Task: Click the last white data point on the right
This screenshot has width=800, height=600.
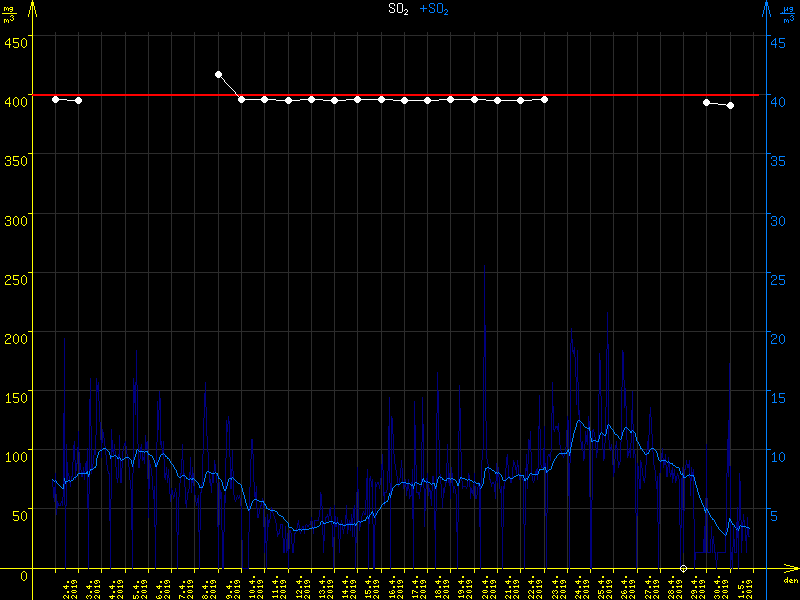Action: tap(730, 105)
